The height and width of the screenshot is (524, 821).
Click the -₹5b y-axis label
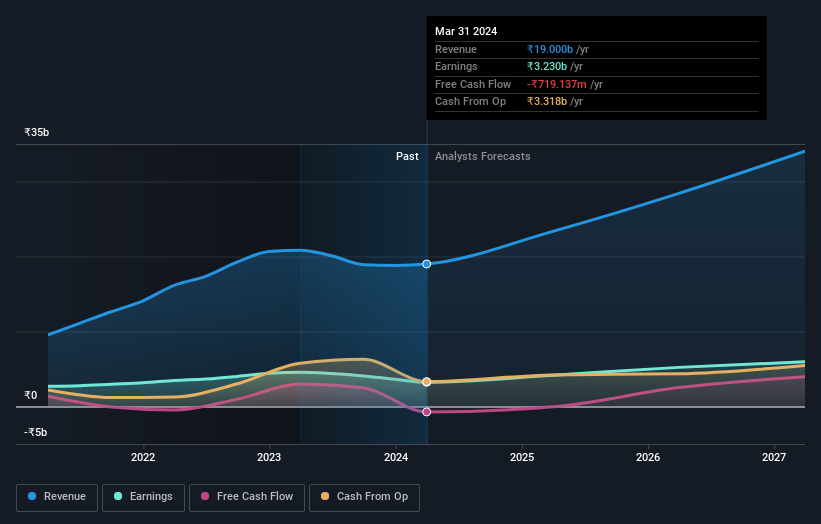[x=36, y=432]
